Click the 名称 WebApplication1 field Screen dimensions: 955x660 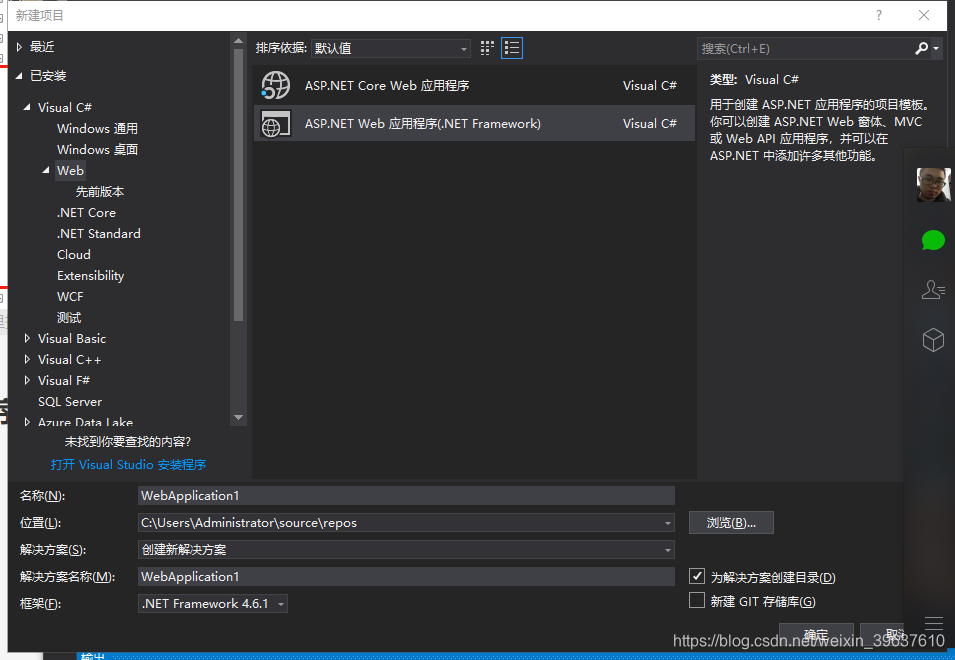[406, 496]
